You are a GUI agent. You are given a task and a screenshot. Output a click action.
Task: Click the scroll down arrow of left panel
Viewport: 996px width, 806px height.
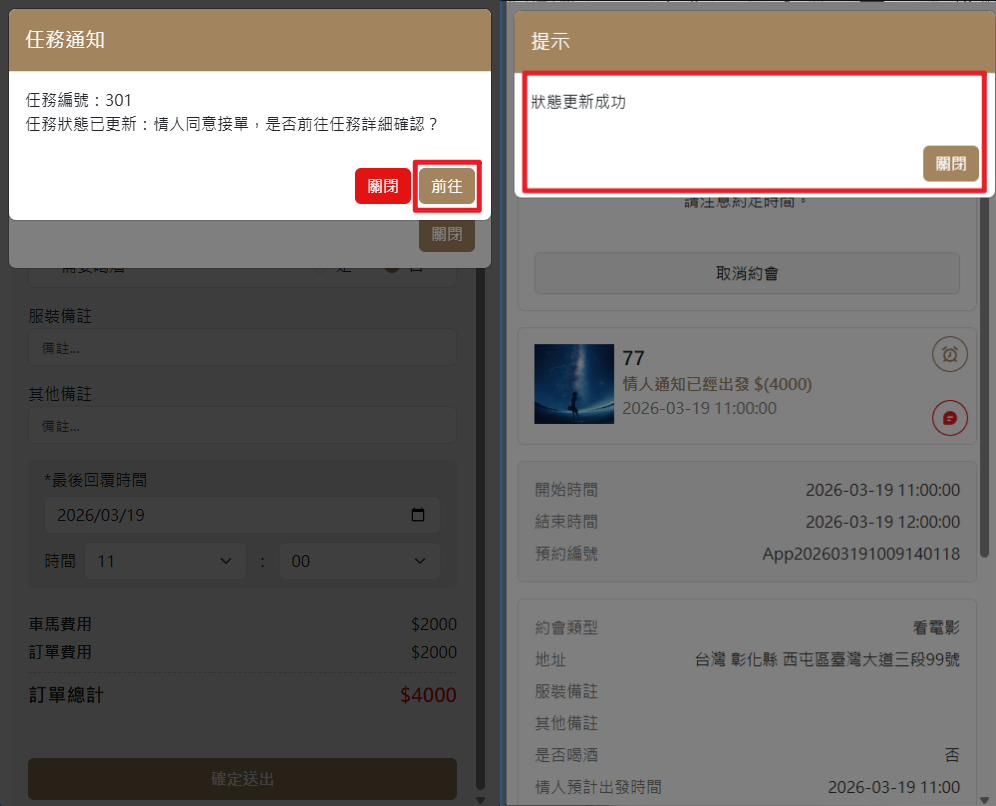[x=480, y=800]
